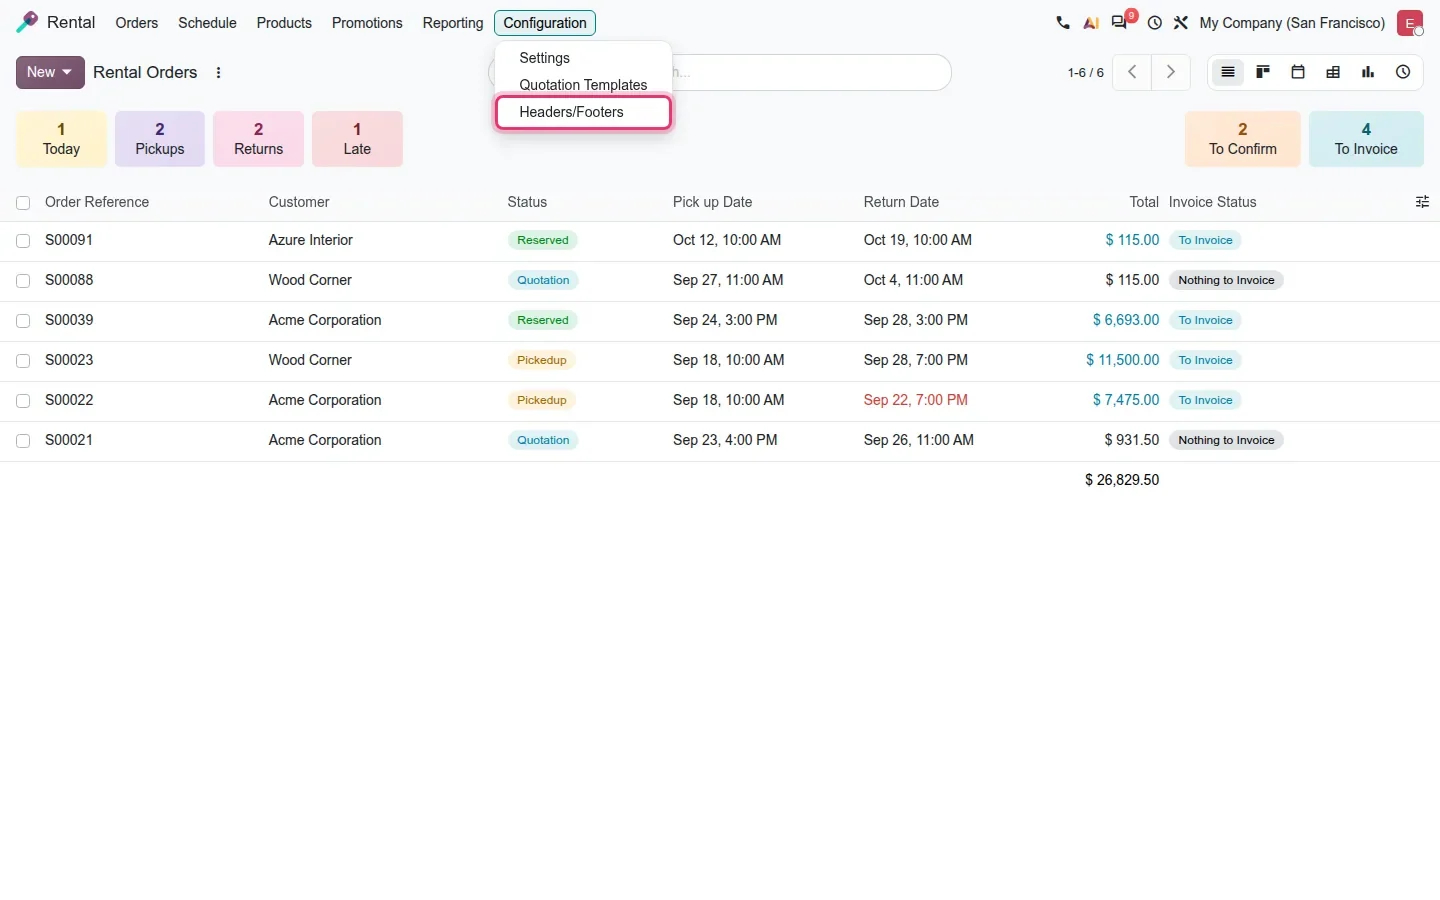1440x900 pixels.
Task: Switch to kanban view
Action: [x=1263, y=72]
